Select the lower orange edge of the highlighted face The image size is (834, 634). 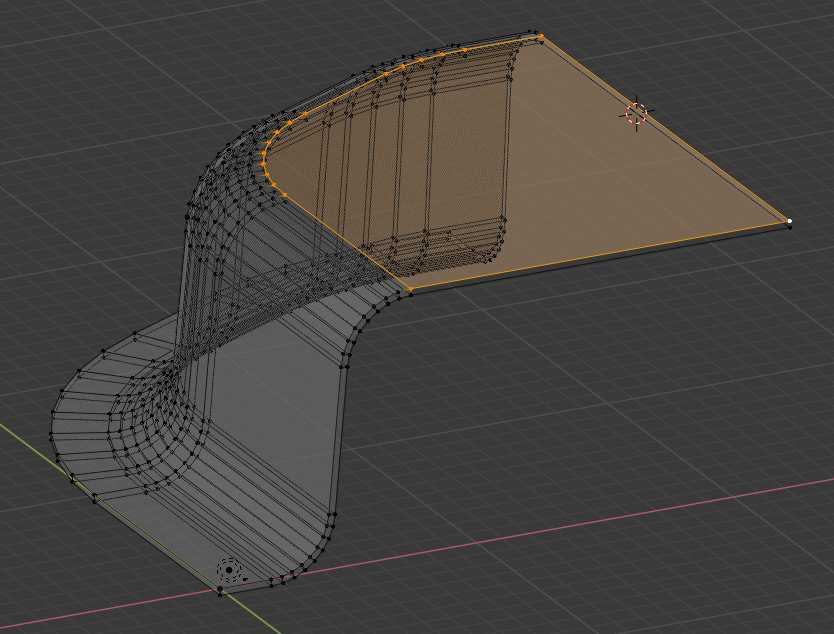click(x=600, y=255)
